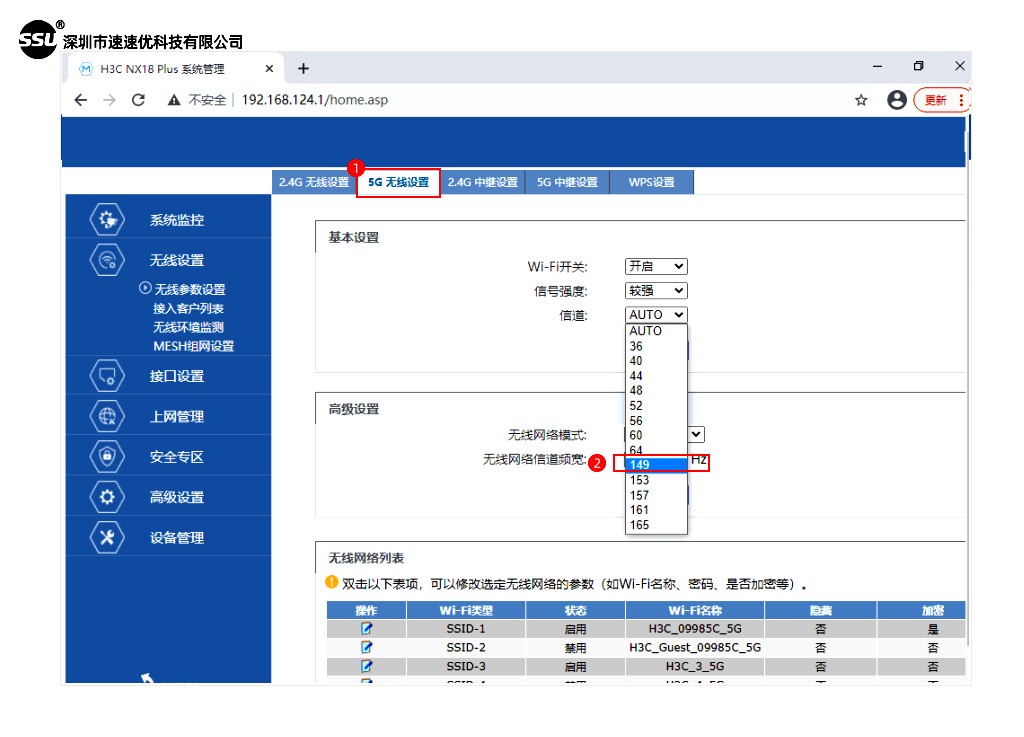1024x737 pixels.
Task: Click the 高级设置 gear icon
Action: (108, 497)
